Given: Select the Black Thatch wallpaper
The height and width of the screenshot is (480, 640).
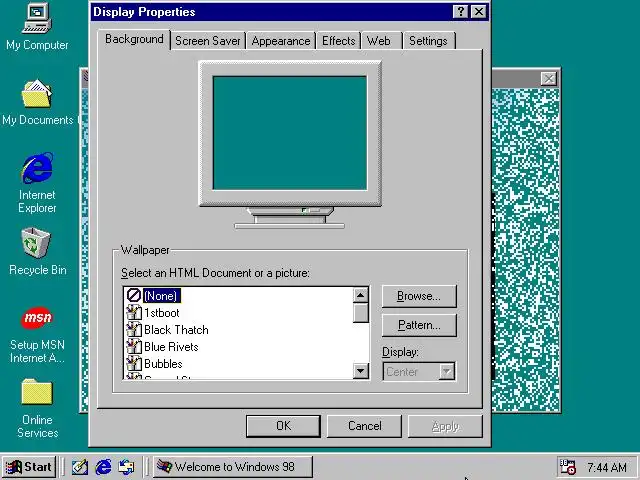Looking at the screenshot, I should pyautogui.click(x=176, y=330).
